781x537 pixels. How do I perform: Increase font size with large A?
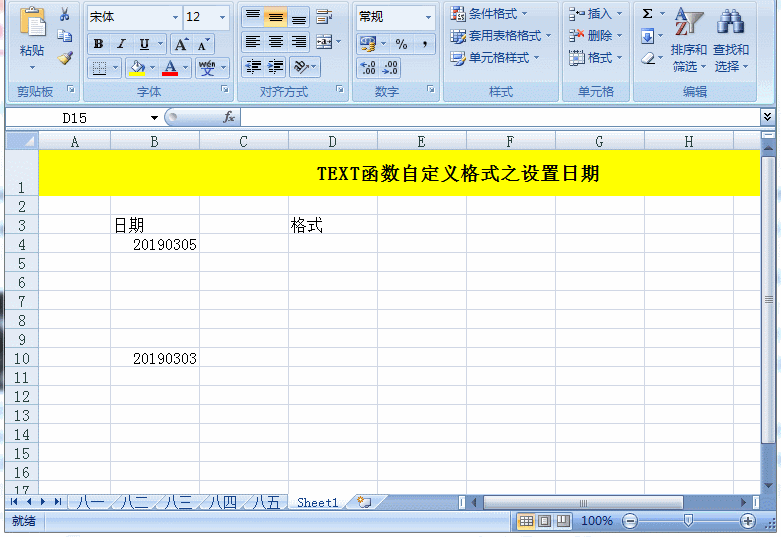[x=181, y=44]
